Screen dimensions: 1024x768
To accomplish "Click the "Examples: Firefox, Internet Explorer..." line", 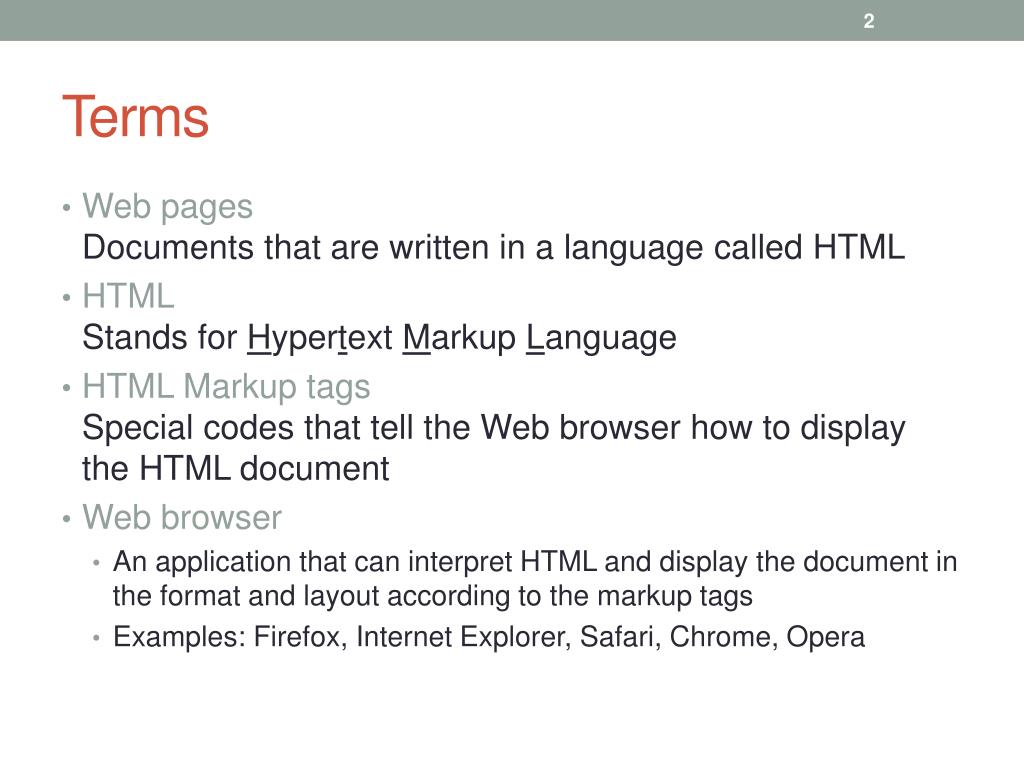I will (x=488, y=637).
